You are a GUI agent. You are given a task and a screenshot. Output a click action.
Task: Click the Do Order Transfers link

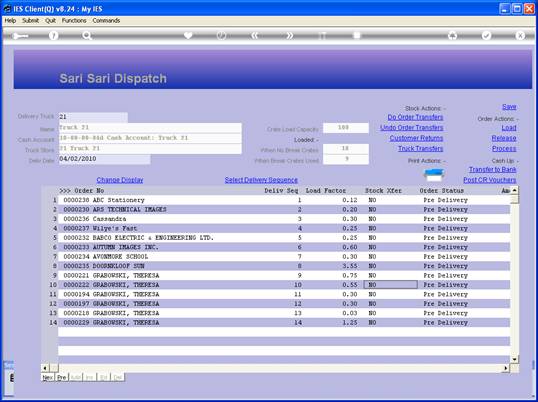point(415,117)
